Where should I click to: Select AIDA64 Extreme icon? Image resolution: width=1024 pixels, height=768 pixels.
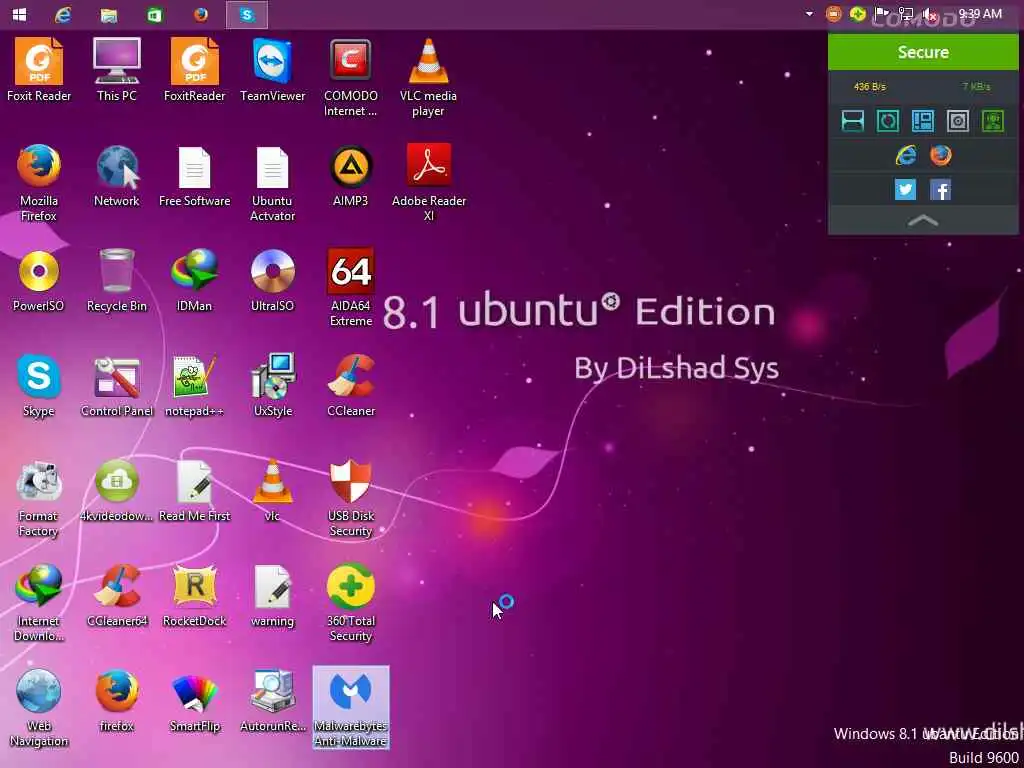coord(351,287)
